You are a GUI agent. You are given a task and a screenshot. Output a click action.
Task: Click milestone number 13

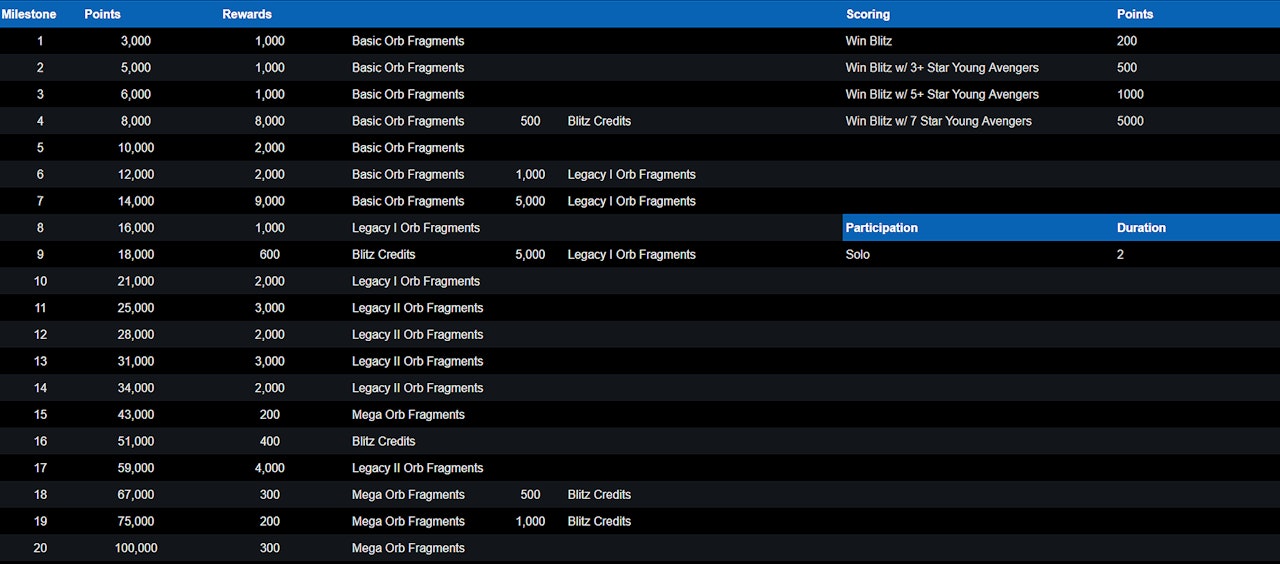pos(40,361)
